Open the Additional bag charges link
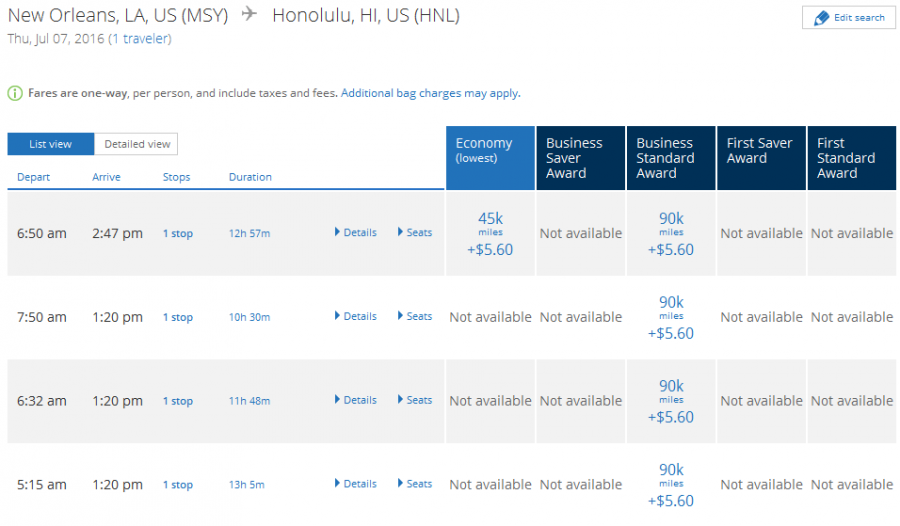The height and width of the screenshot is (526, 900). click(x=430, y=93)
